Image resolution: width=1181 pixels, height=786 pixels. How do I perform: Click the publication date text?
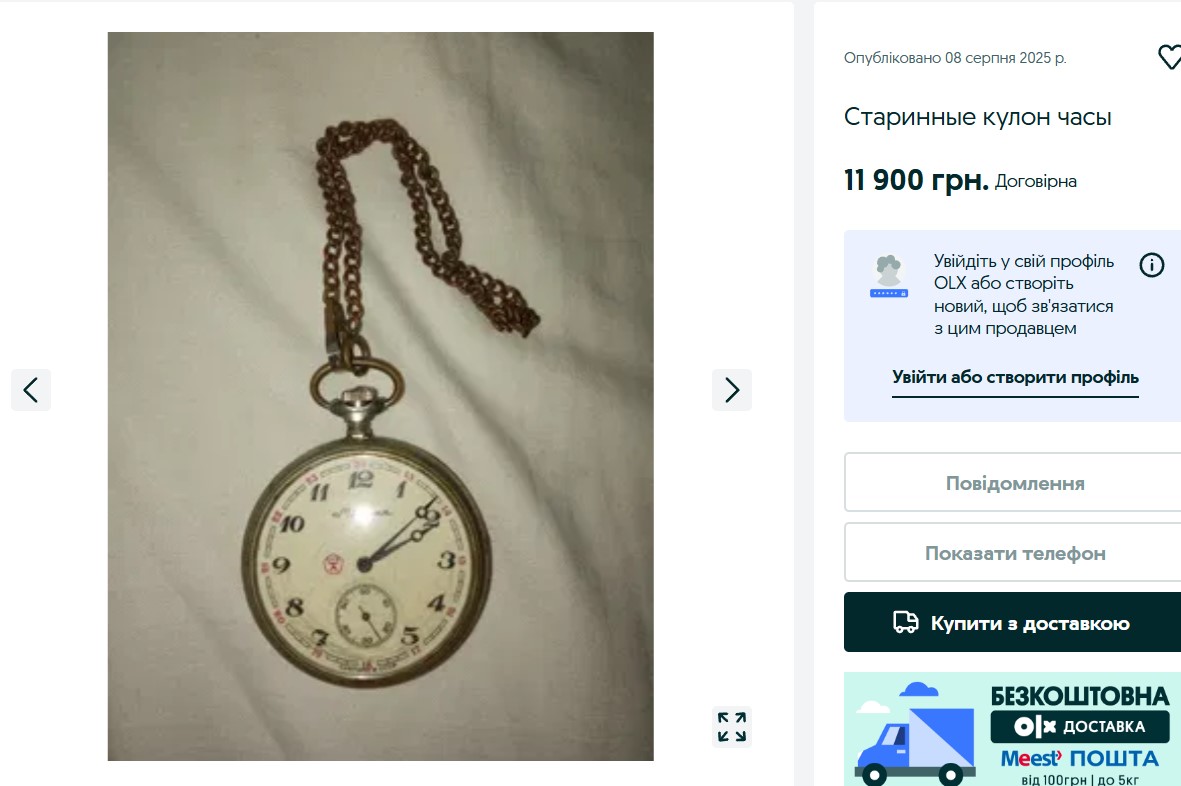pyautogui.click(x=955, y=58)
